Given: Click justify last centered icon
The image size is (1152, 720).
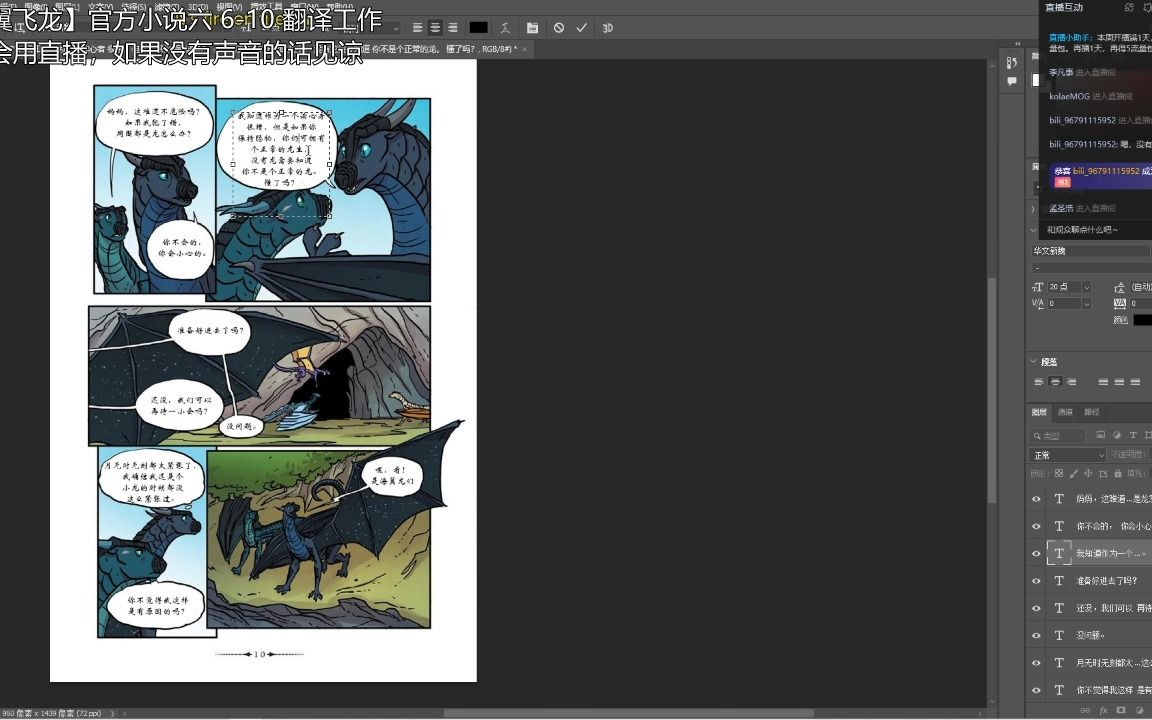Looking at the screenshot, I should pyautogui.click(x=1119, y=382).
